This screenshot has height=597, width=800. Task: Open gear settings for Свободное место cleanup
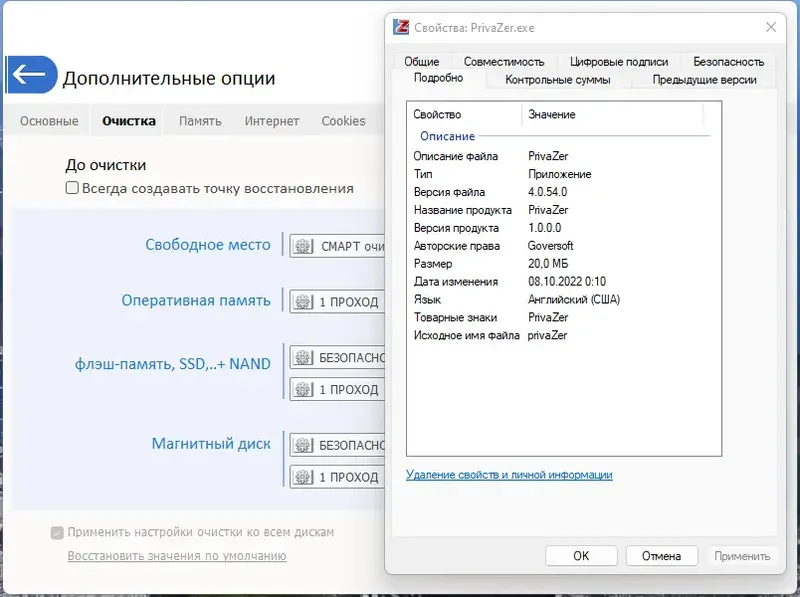[302, 245]
